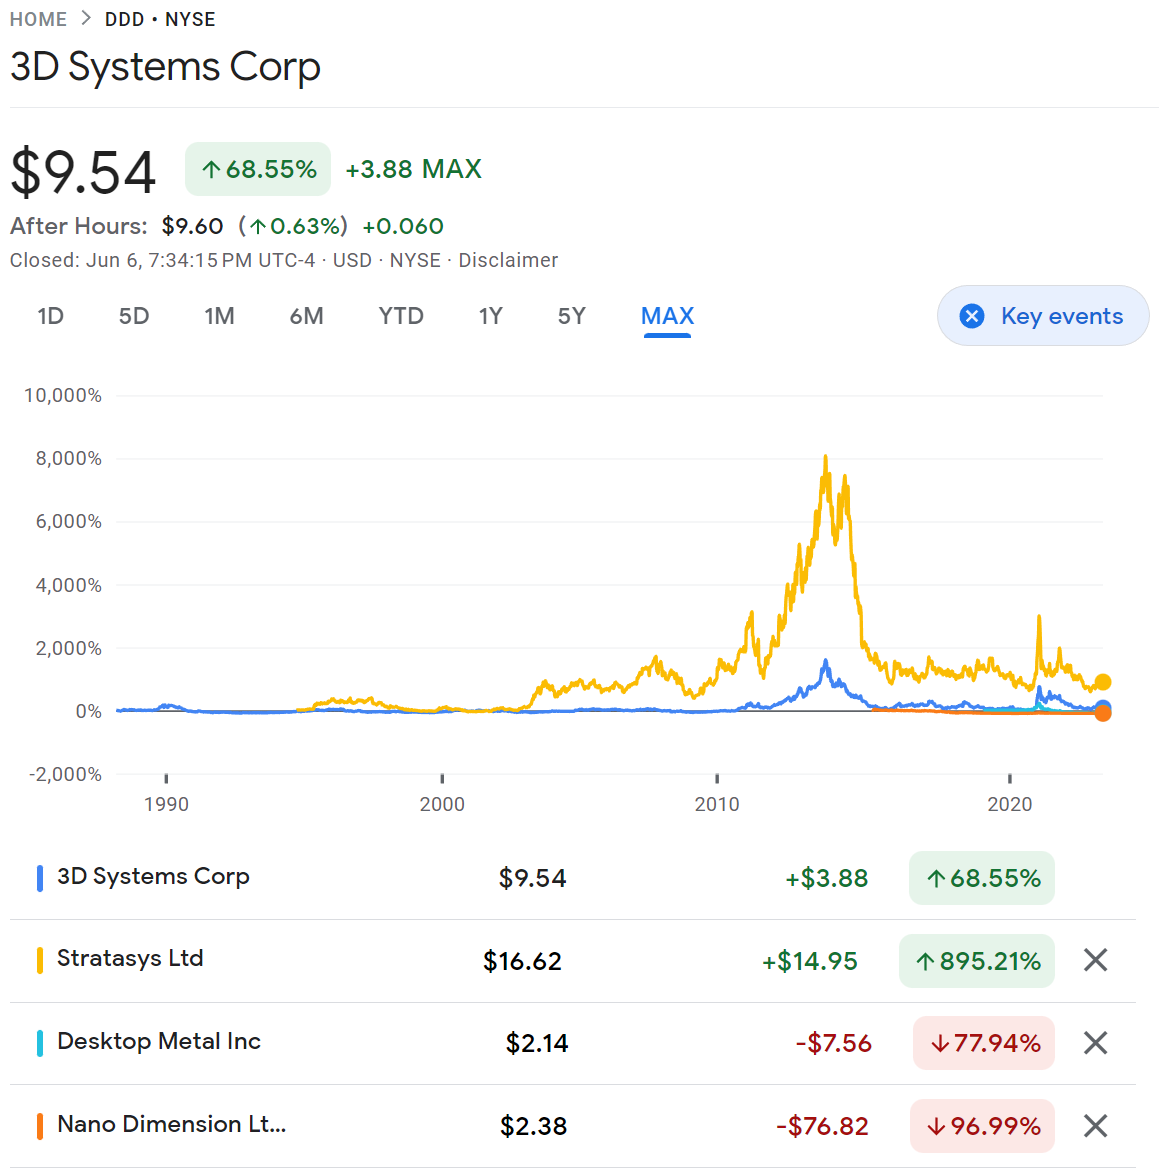Open the Nano Dimension Lt... row
Viewport: 1159px width, 1171px height.
coord(573,1125)
